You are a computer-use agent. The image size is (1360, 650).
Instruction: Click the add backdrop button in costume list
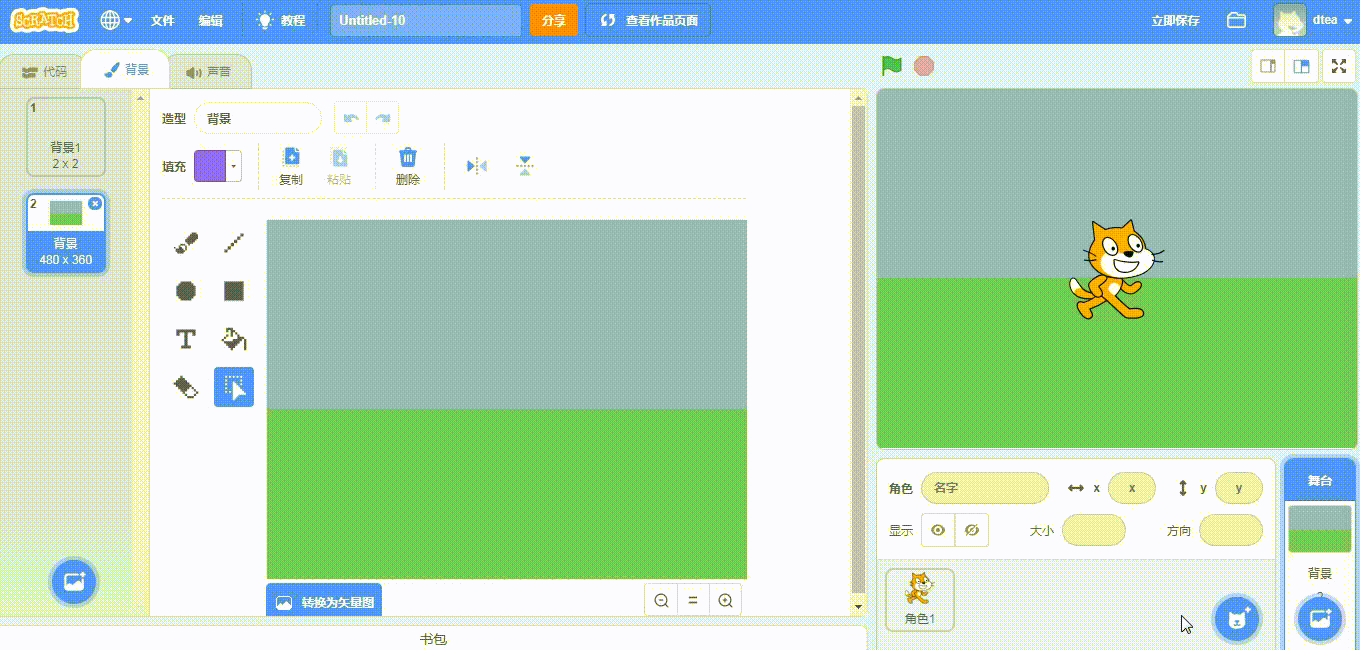(x=74, y=581)
